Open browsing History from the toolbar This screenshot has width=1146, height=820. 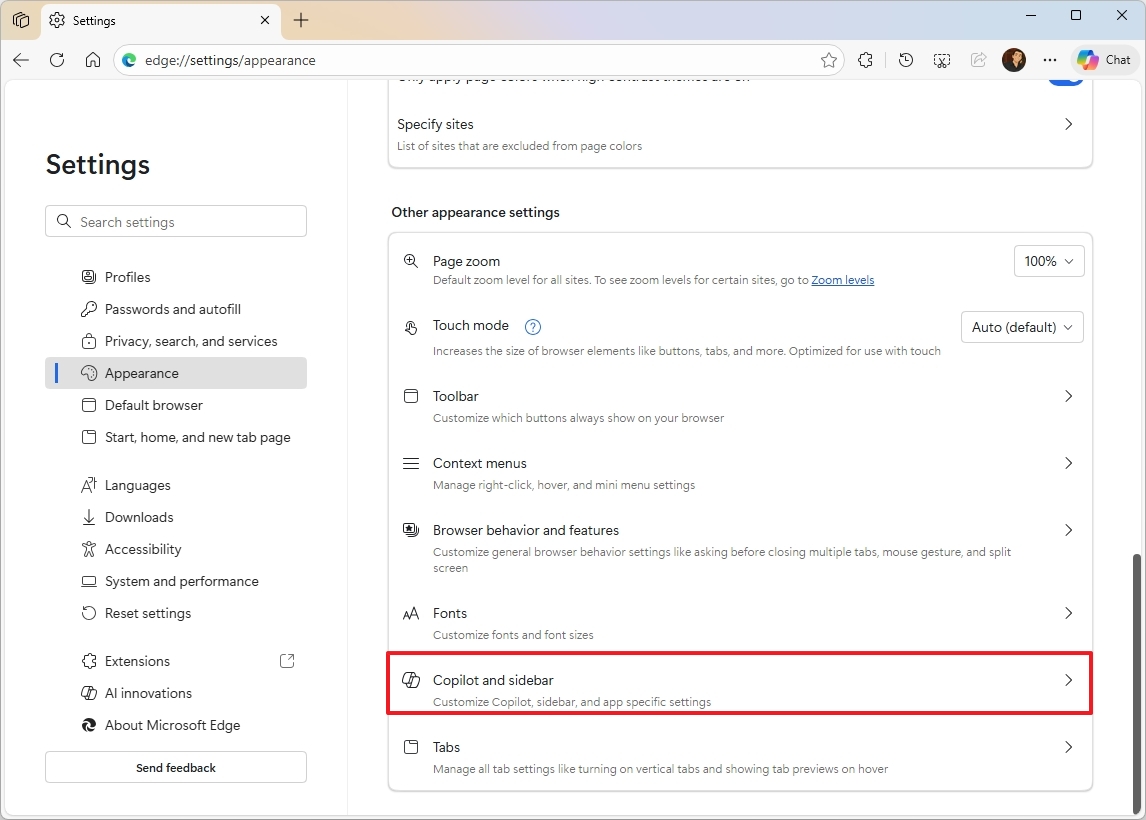tap(905, 60)
